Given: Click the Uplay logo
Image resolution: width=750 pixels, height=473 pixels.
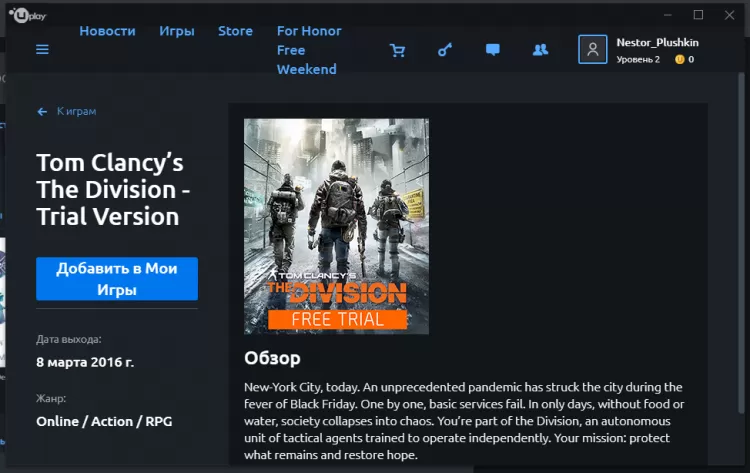Looking at the screenshot, I should click(x=28, y=16).
